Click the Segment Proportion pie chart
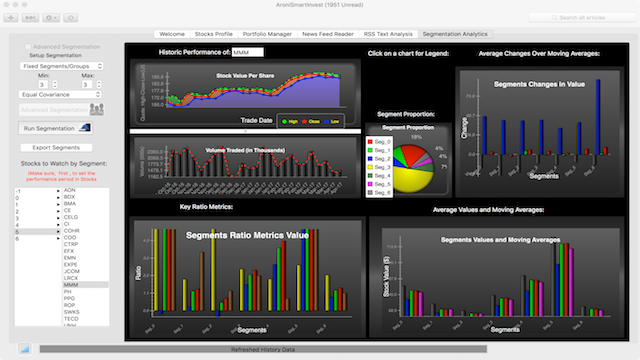This screenshot has width=640, height=360. [x=412, y=167]
